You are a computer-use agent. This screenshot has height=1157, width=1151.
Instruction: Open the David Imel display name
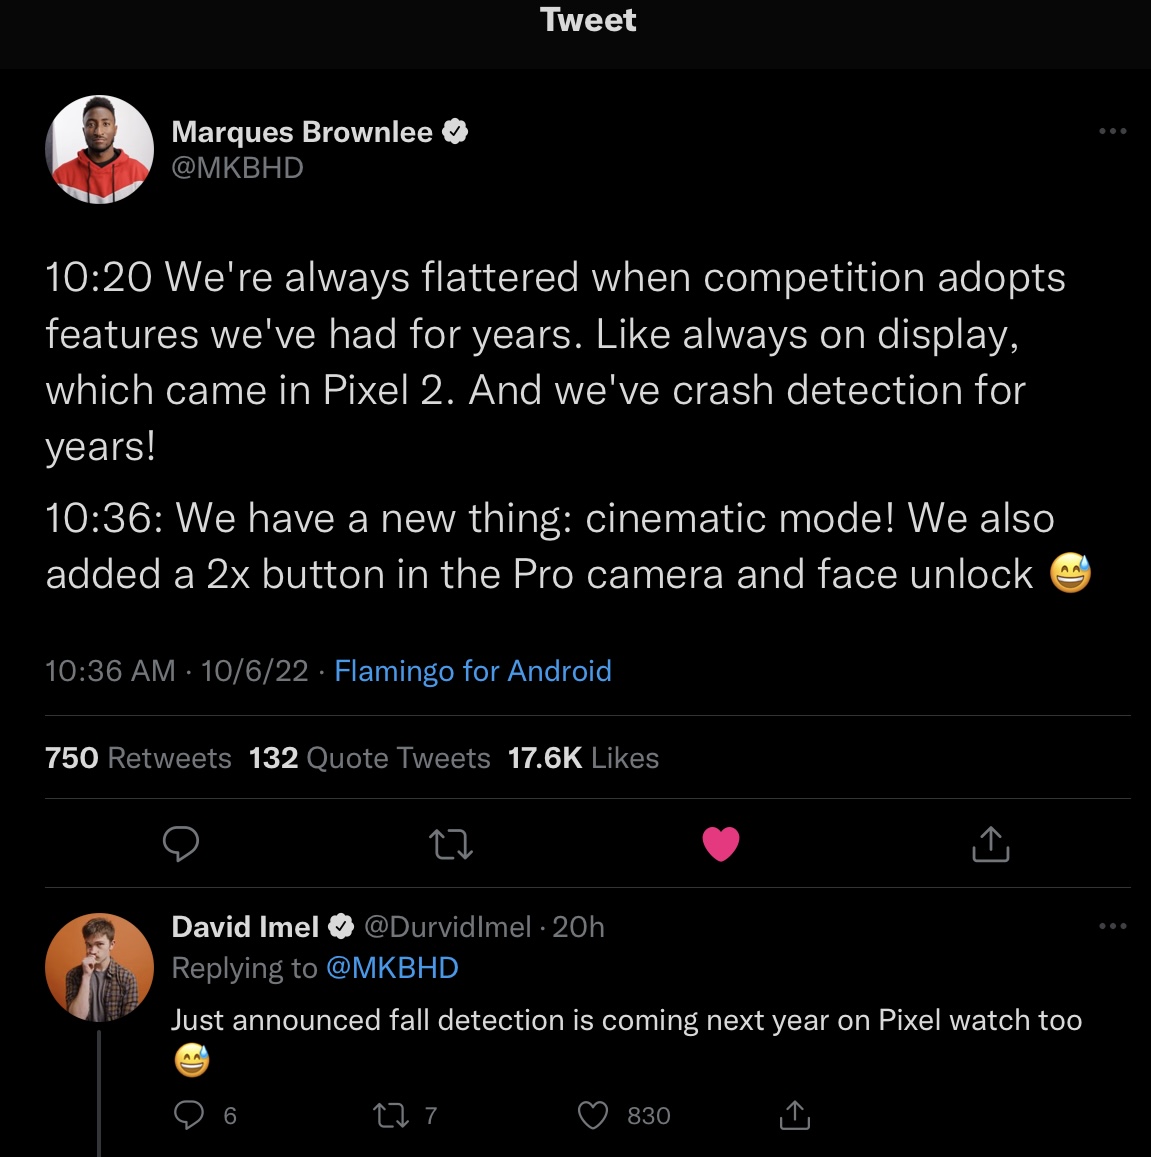click(245, 927)
